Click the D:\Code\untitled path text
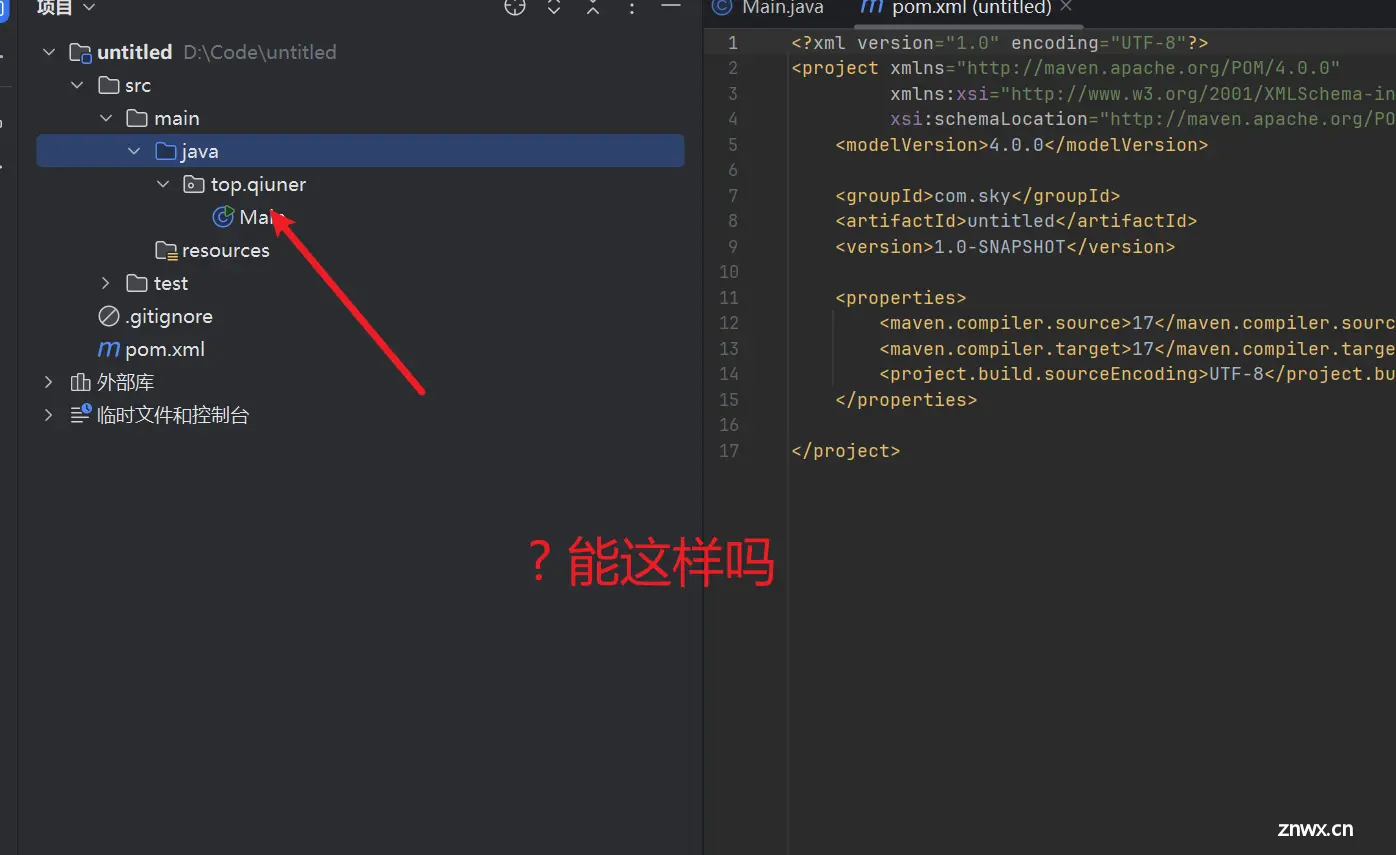The width and height of the screenshot is (1396, 855). (x=260, y=52)
